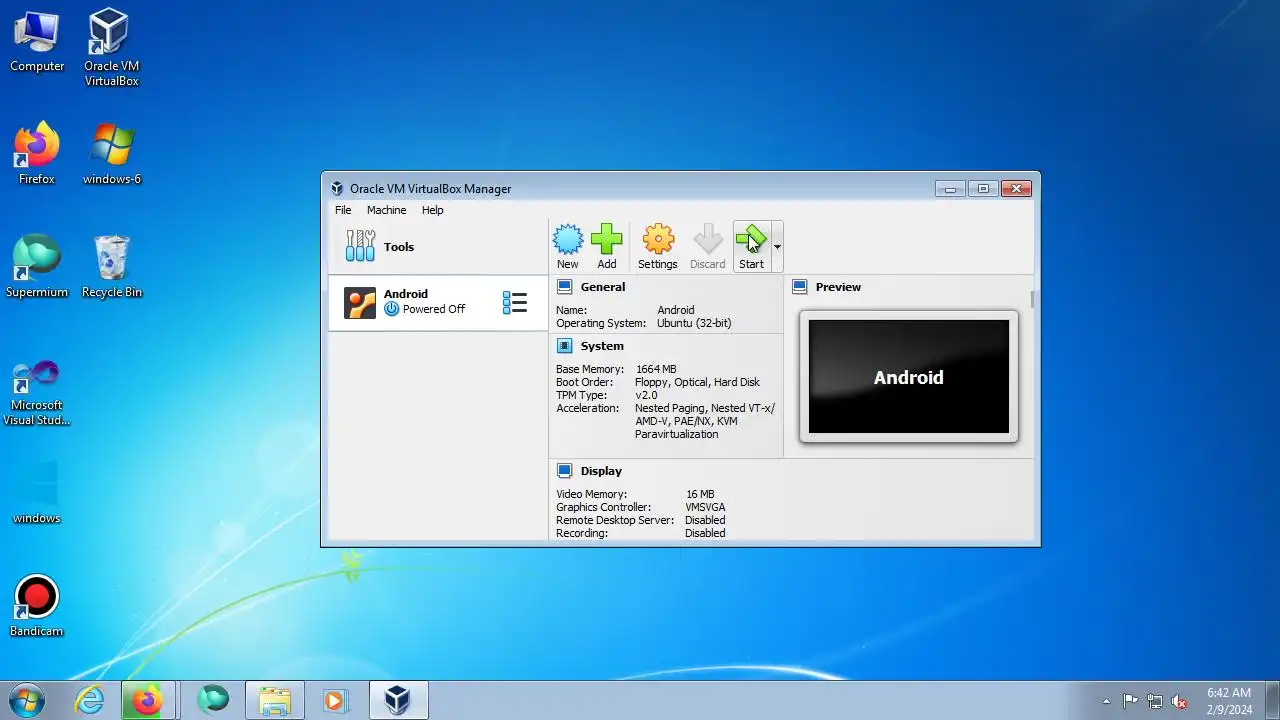This screenshot has height=720, width=1280.
Task: Click the Android preview thumbnail
Action: coord(908,377)
